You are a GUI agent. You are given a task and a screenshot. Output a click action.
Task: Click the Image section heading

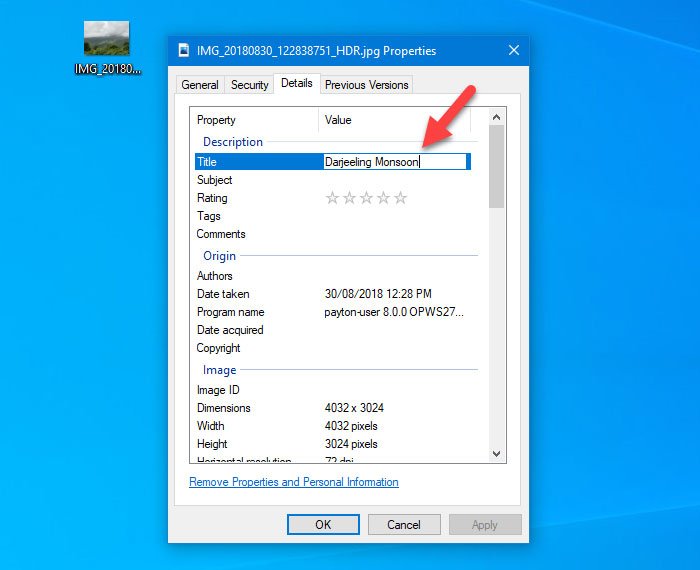point(219,370)
